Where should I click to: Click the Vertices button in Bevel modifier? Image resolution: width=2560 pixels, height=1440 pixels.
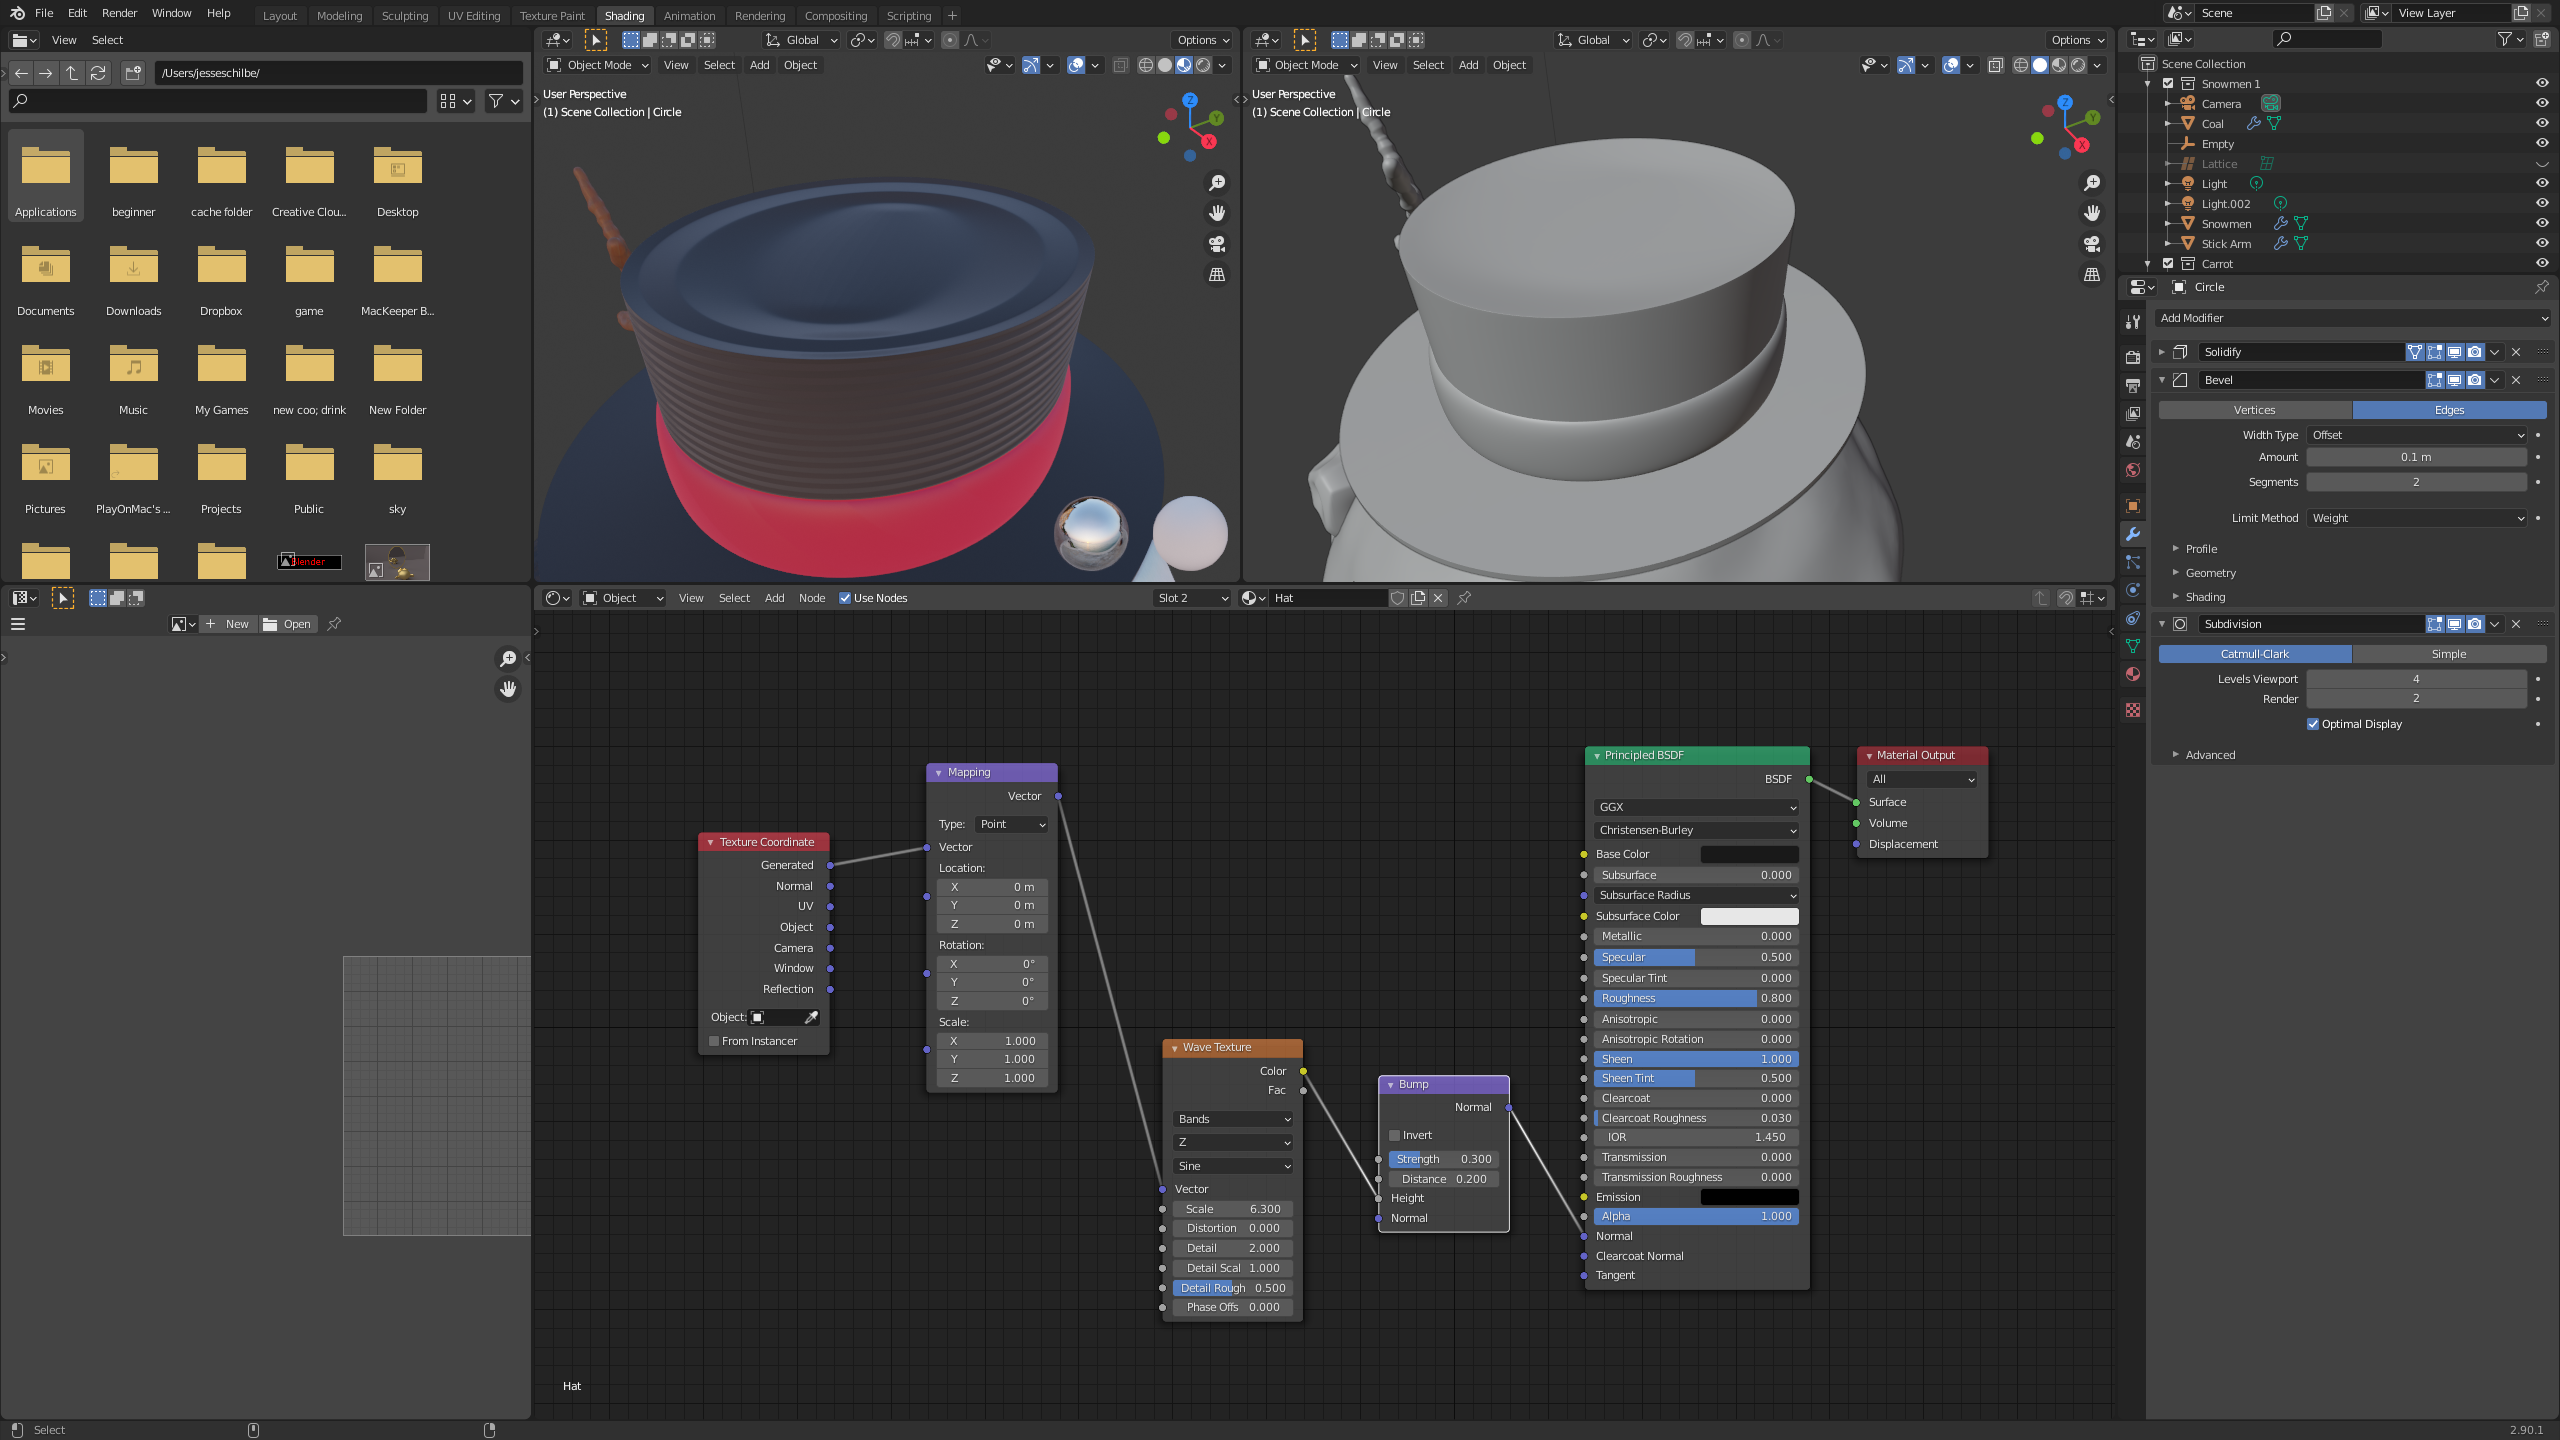coord(2254,410)
